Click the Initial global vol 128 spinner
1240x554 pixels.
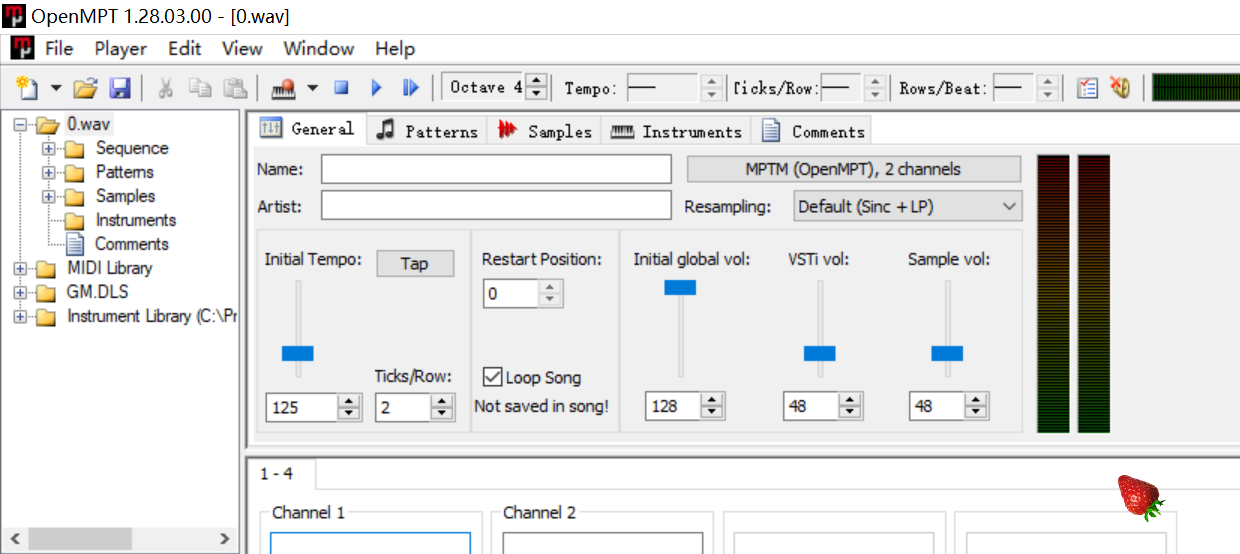(712, 406)
